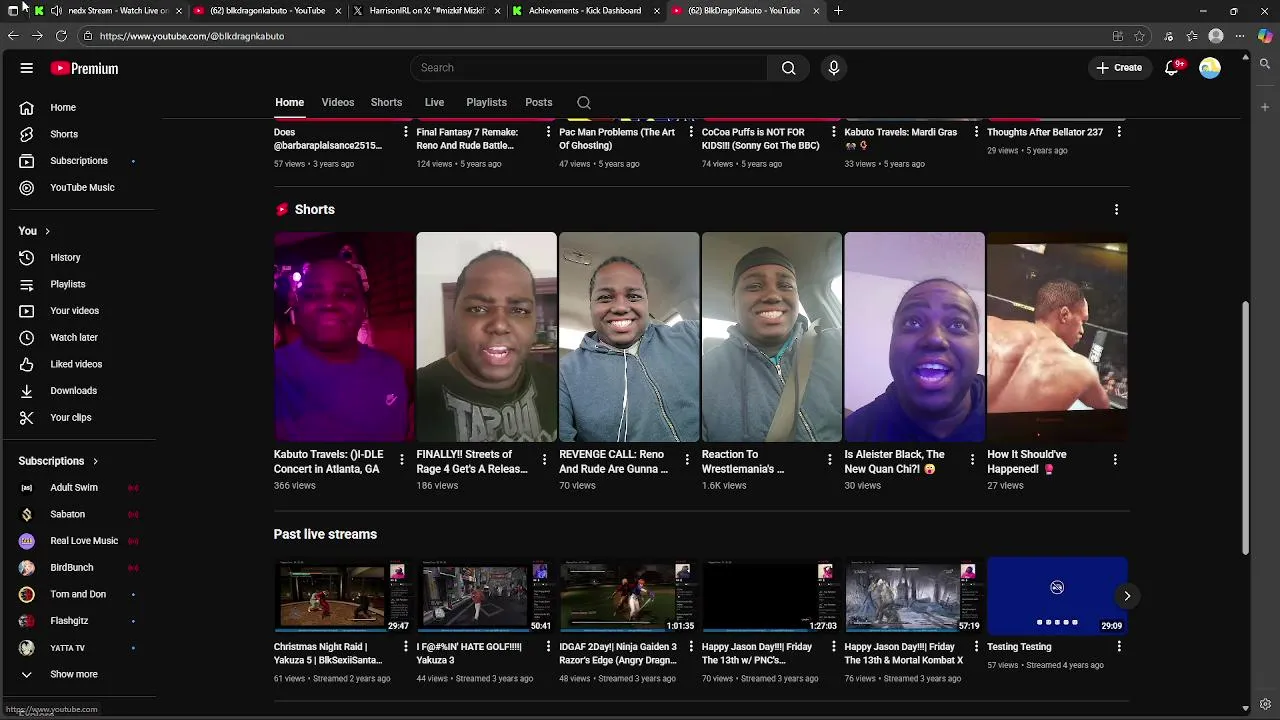Click the browser back arrow
The image size is (1280, 720).
click(x=13, y=36)
